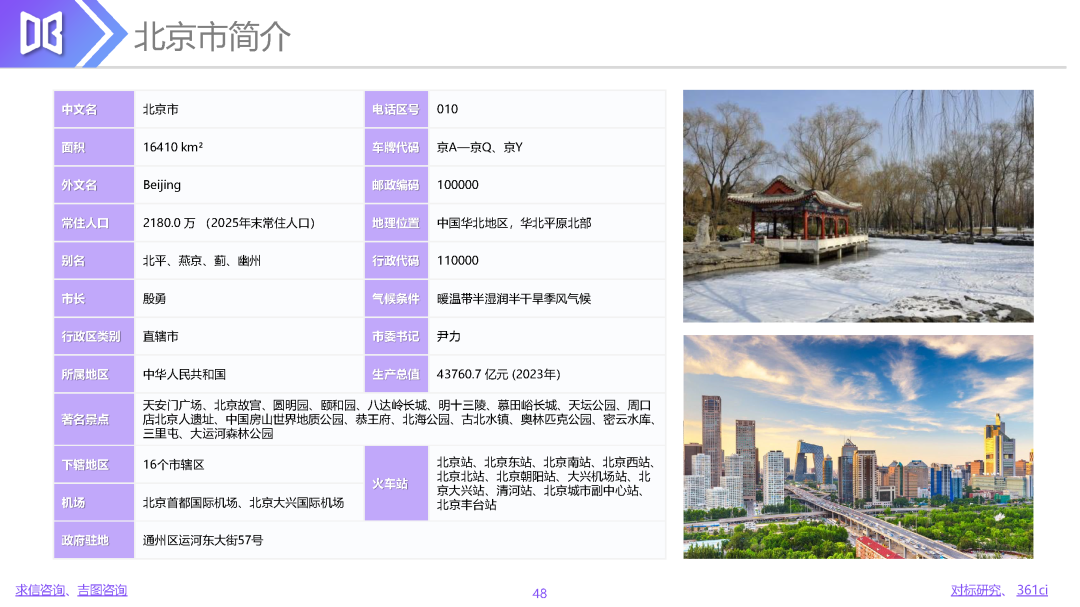The height and width of the screenshot is (607, 1080).
Task: Select the 行政代码 label cell
Action: click(396, 260)
